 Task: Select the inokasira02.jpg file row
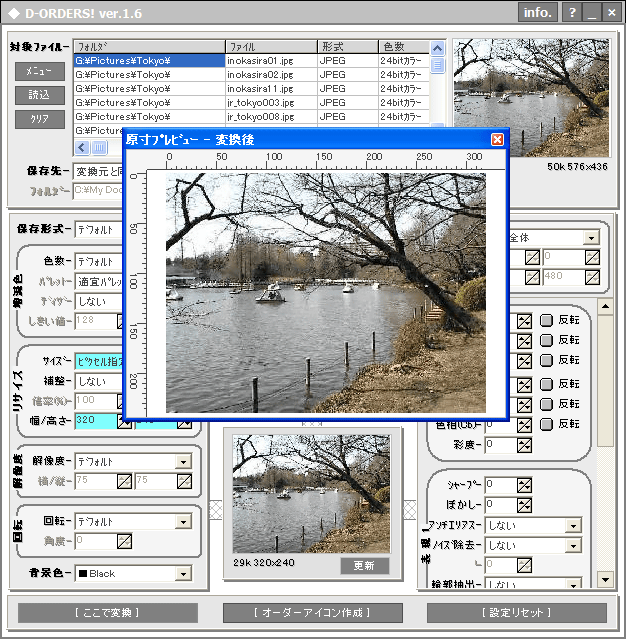click(251, 75)
